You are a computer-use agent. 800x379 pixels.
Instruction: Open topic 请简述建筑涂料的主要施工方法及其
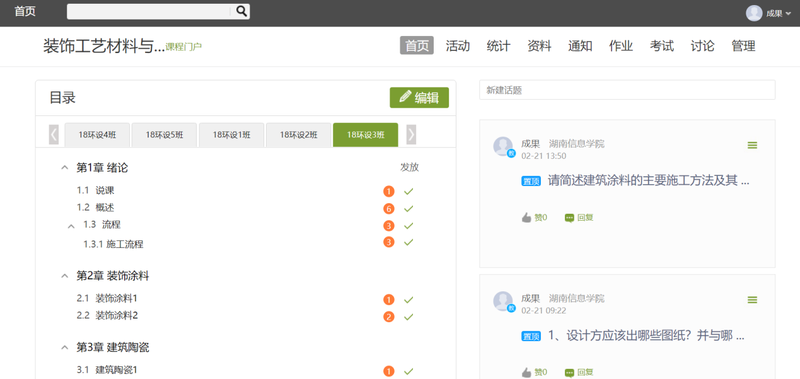tap(648, 181)
